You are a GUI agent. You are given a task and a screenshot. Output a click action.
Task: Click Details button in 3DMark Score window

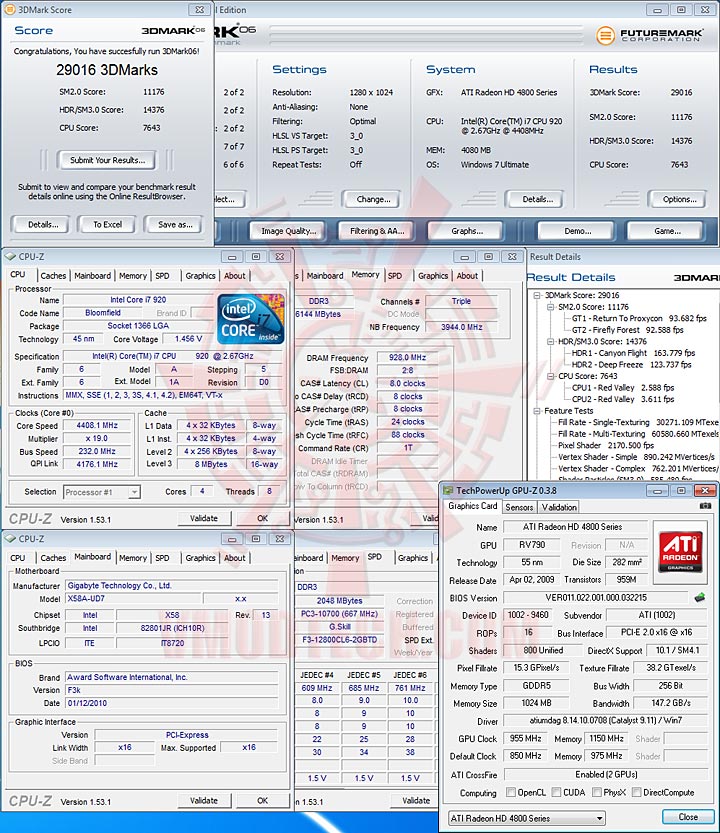coord(43,225)
